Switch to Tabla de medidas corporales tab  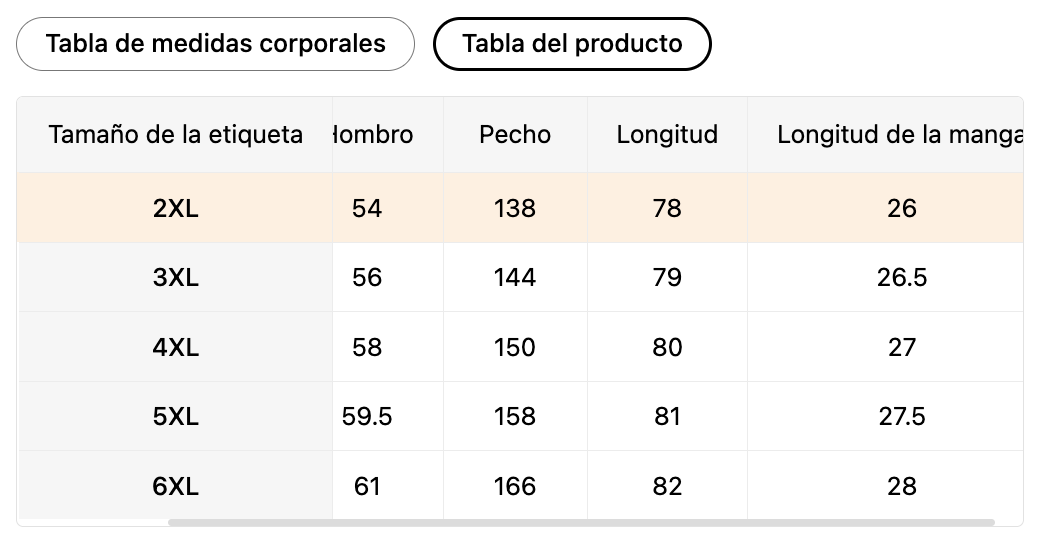pos(215,44)
